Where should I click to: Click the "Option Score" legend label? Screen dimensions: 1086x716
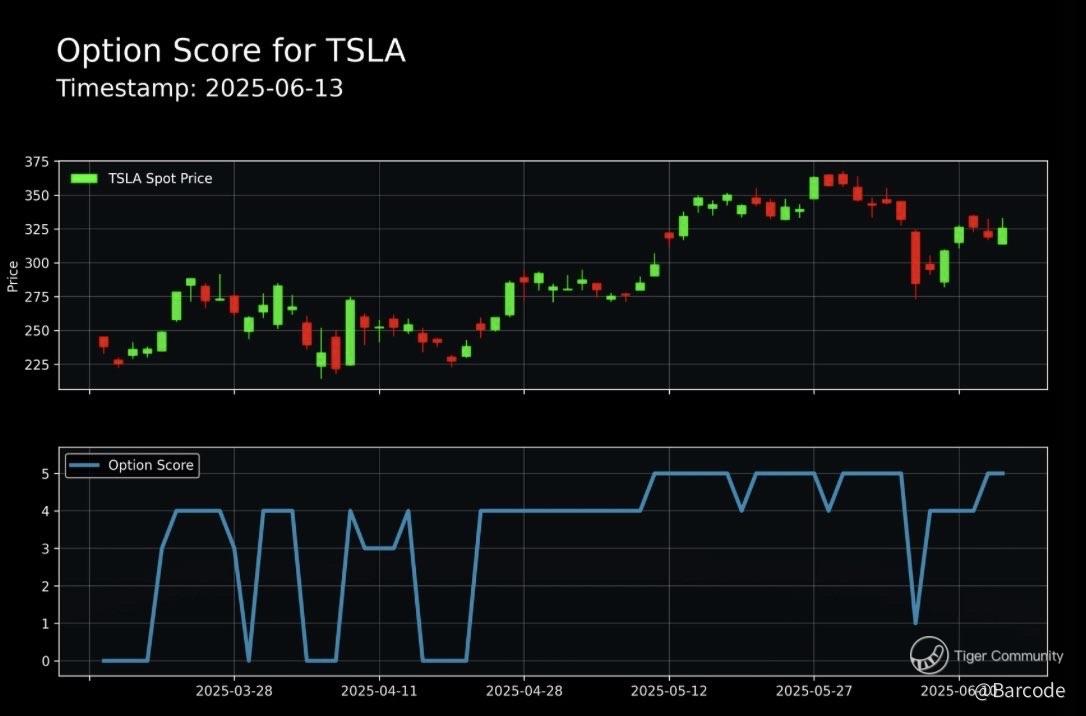151,465
